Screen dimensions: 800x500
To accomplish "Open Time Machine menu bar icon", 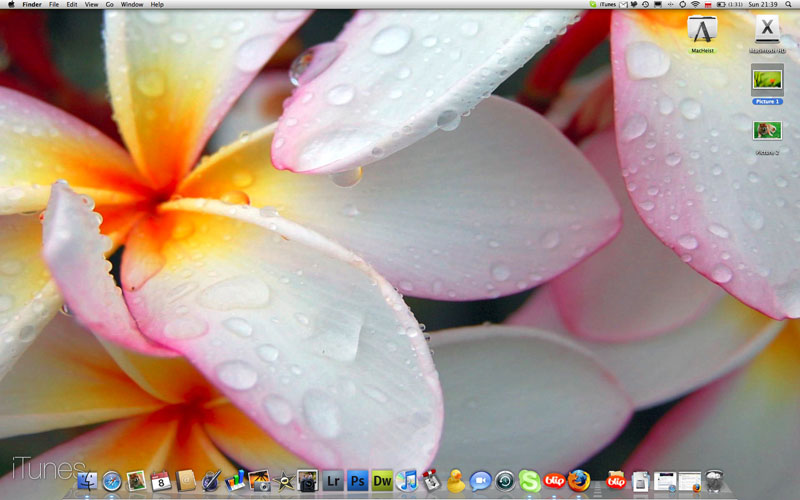I will (x=646, y=5).
